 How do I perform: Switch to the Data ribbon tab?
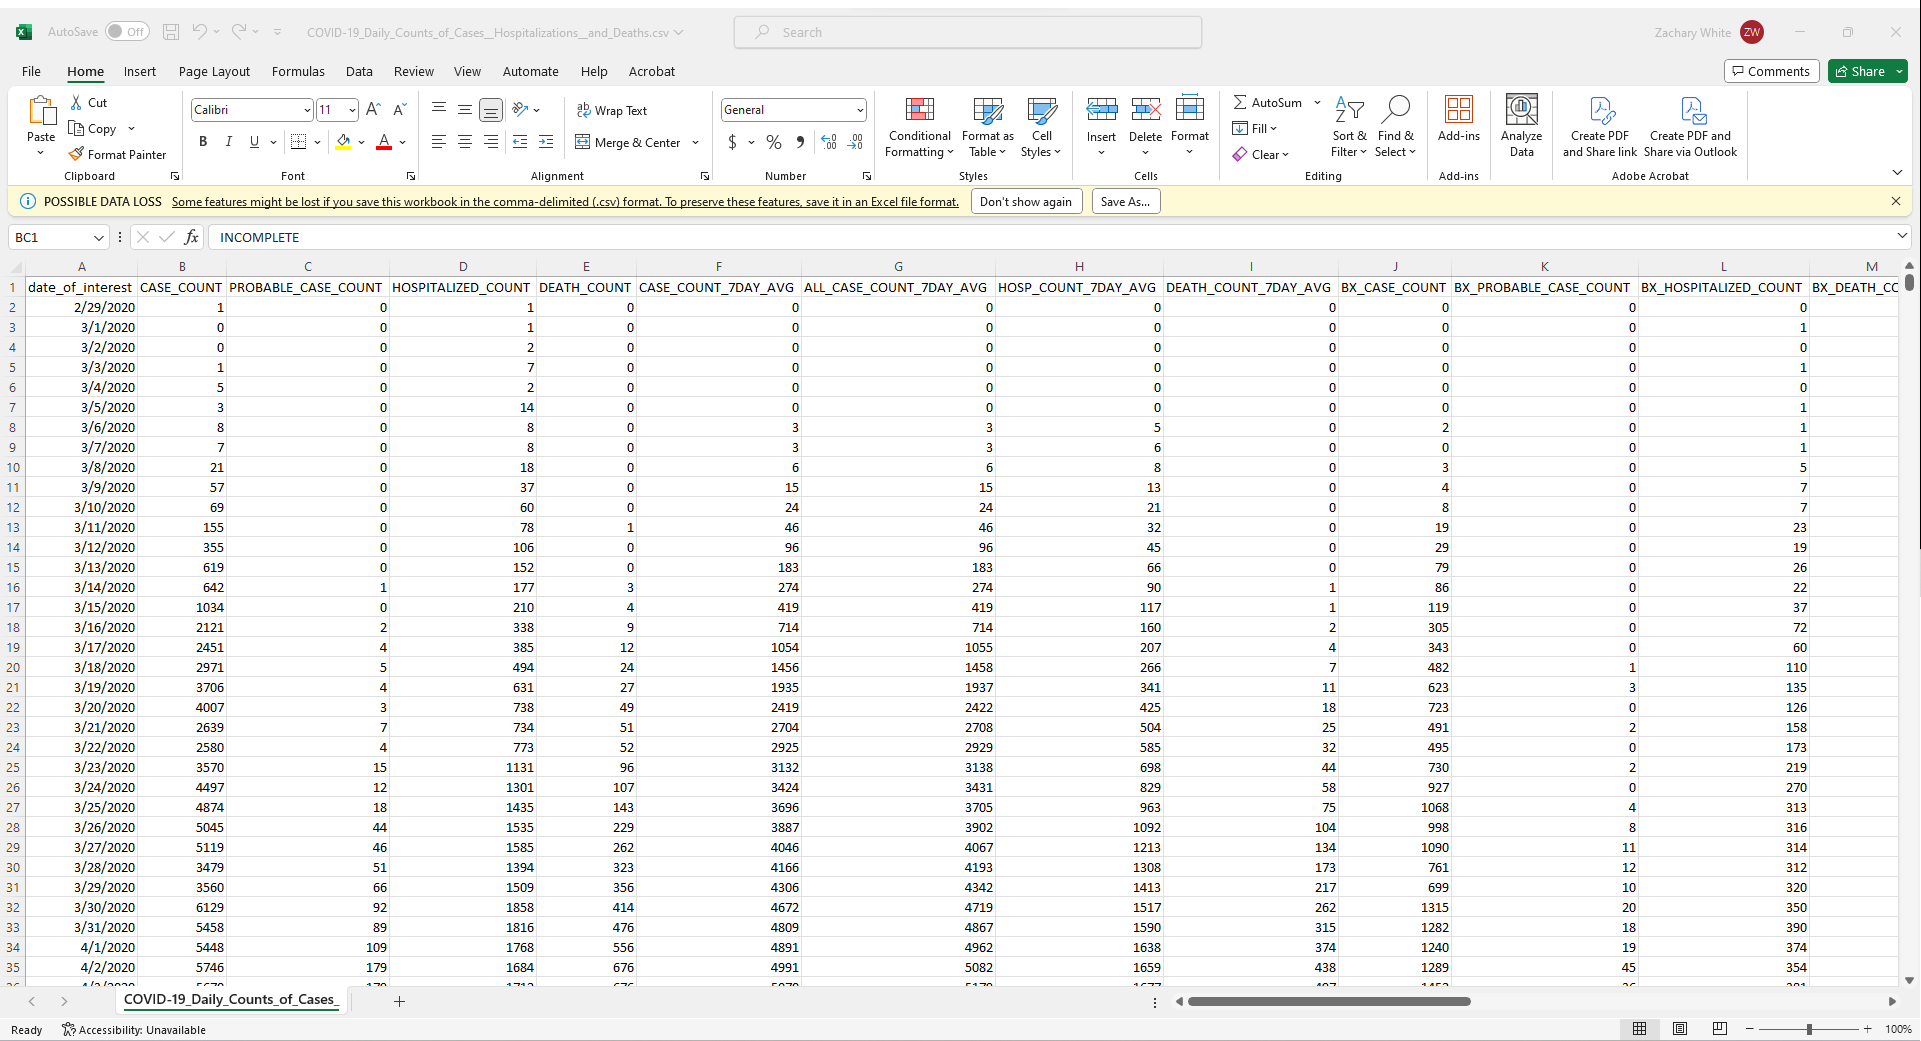pyautogui.click(x=359, y=71)
